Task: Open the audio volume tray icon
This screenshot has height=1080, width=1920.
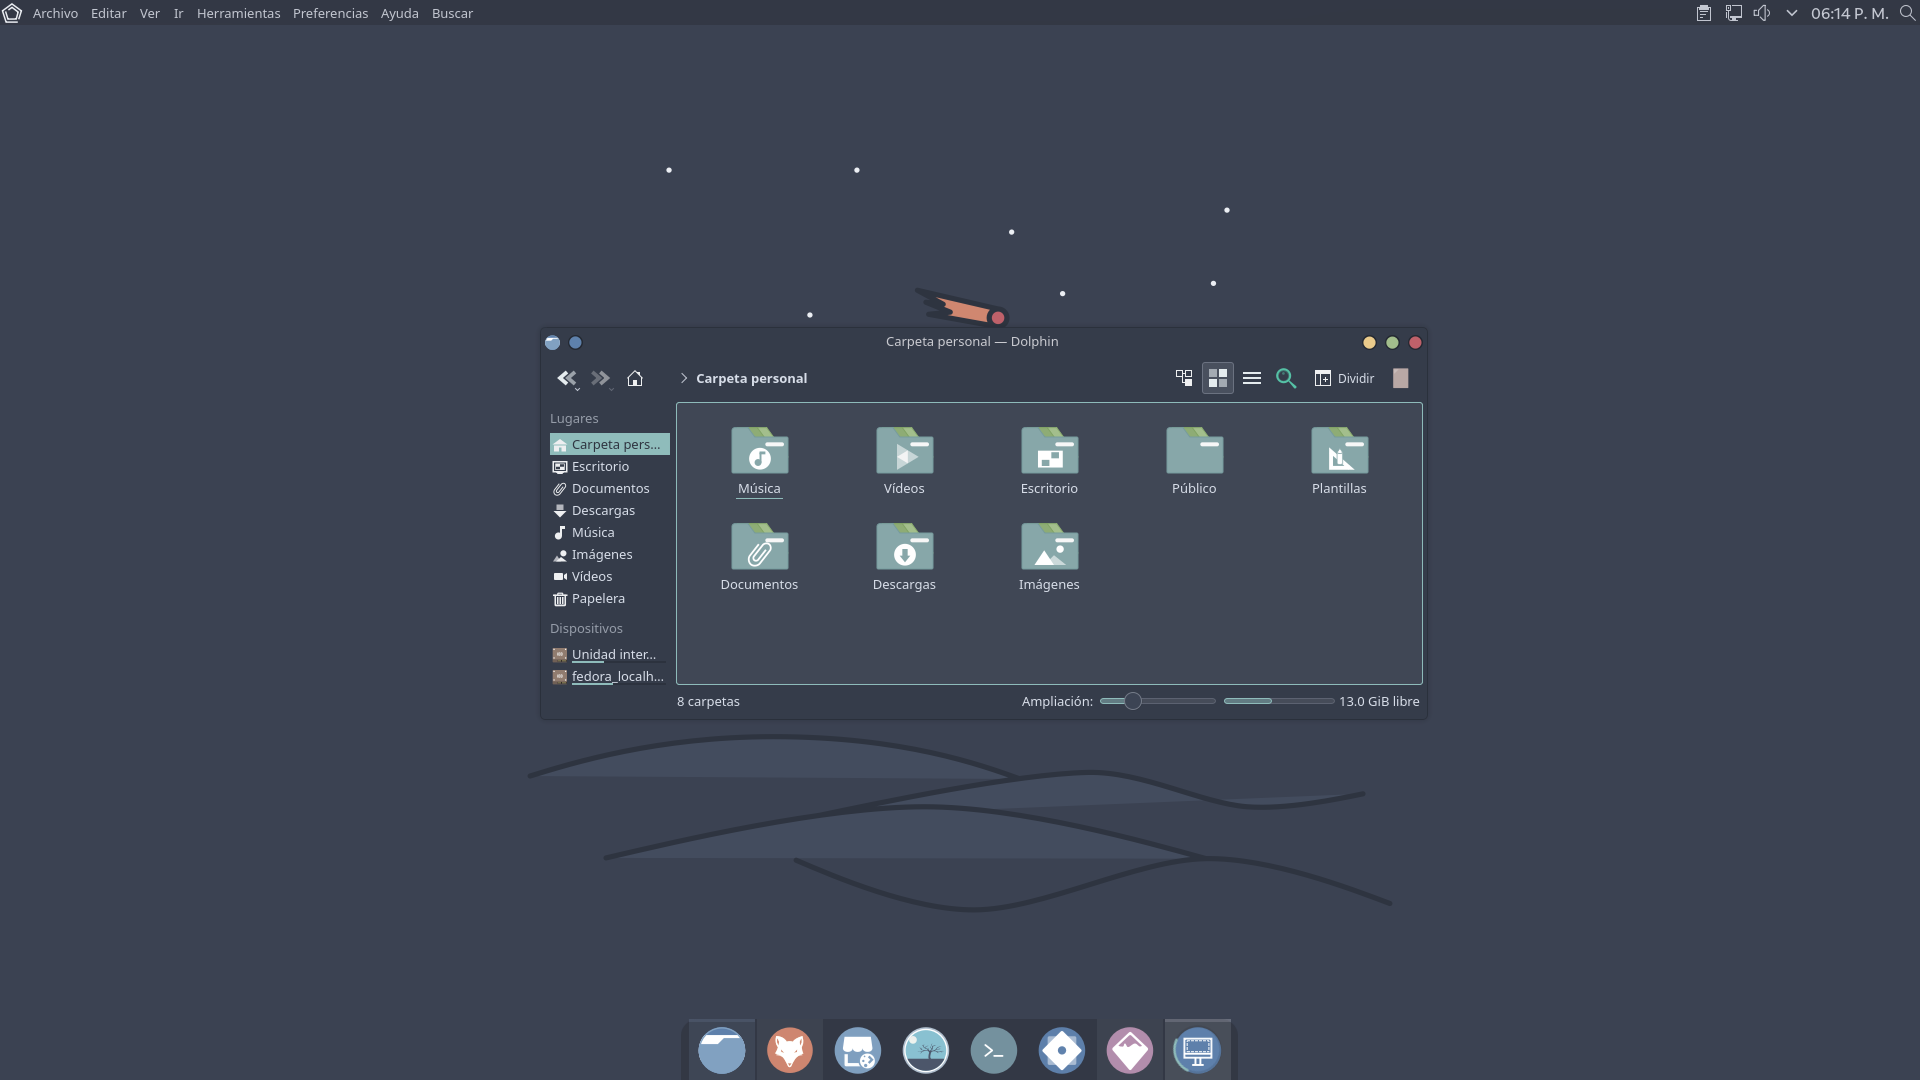Action: [x=1762, y=13]
